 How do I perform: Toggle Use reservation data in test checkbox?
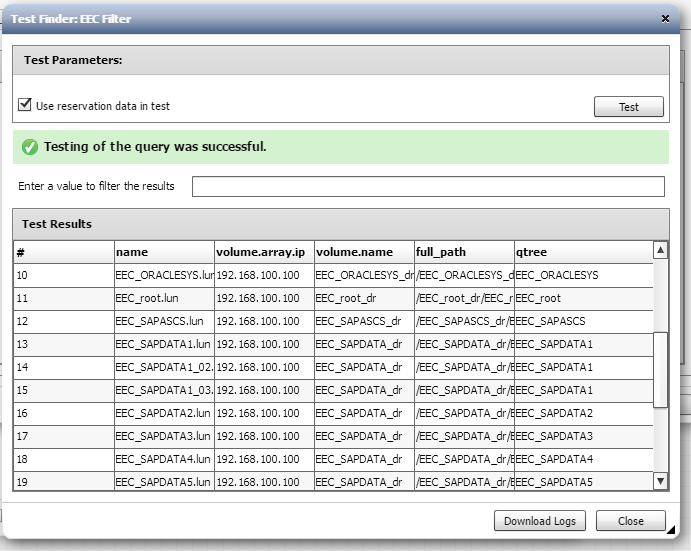[x=25, y=105]
